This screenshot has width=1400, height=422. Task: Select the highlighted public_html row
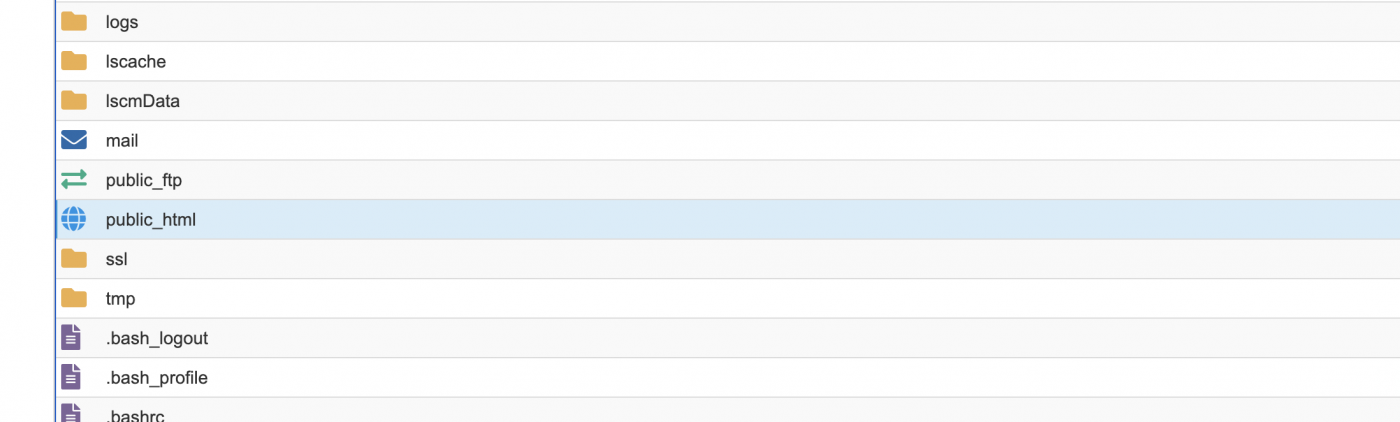click(x=728, y=219)
